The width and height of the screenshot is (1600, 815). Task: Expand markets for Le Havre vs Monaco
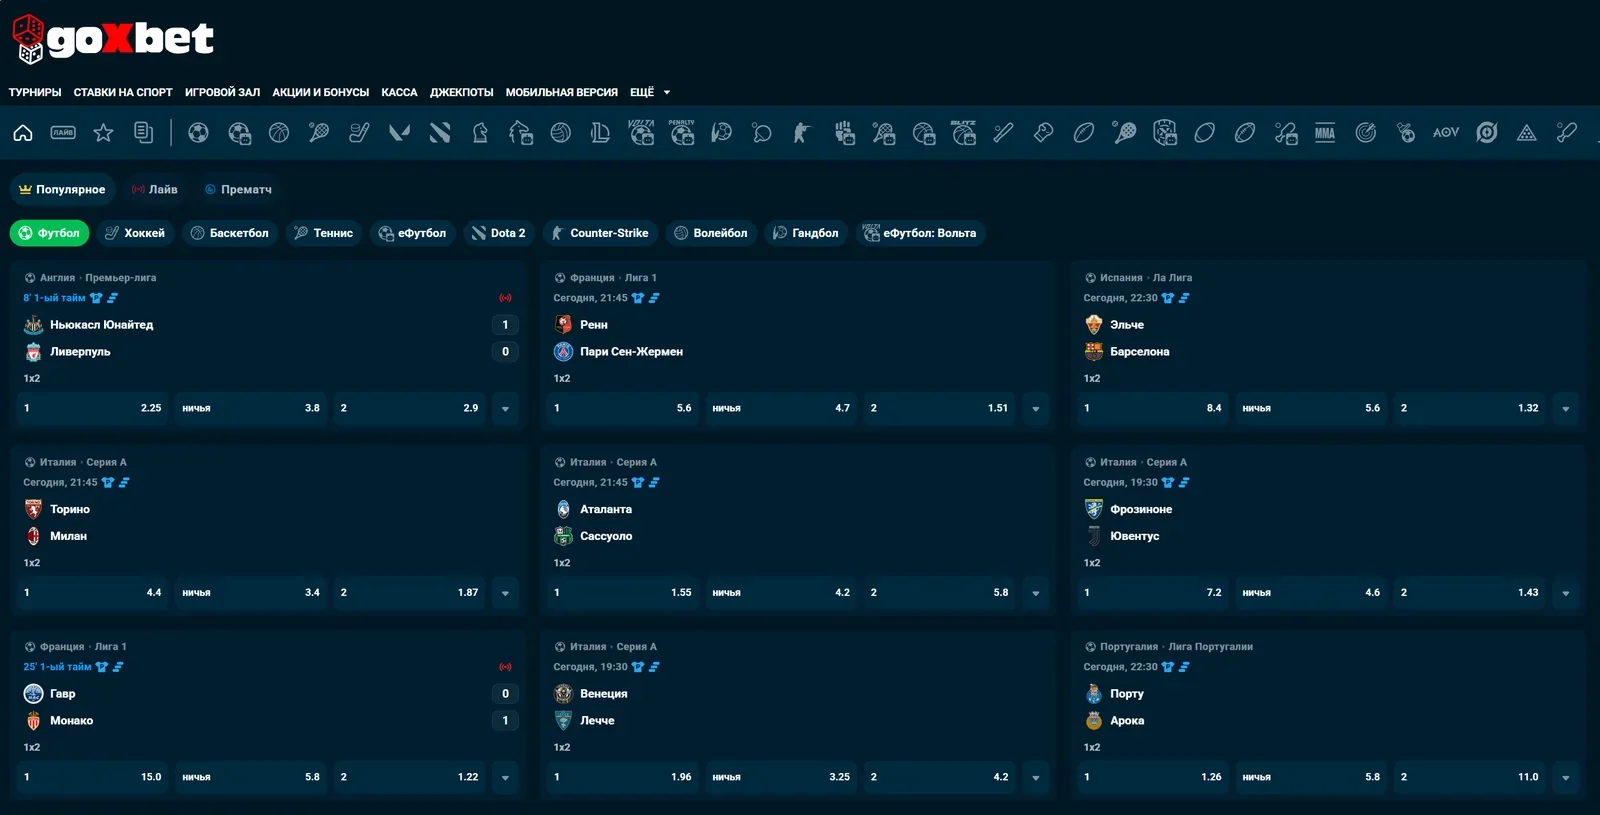point(505,777)
